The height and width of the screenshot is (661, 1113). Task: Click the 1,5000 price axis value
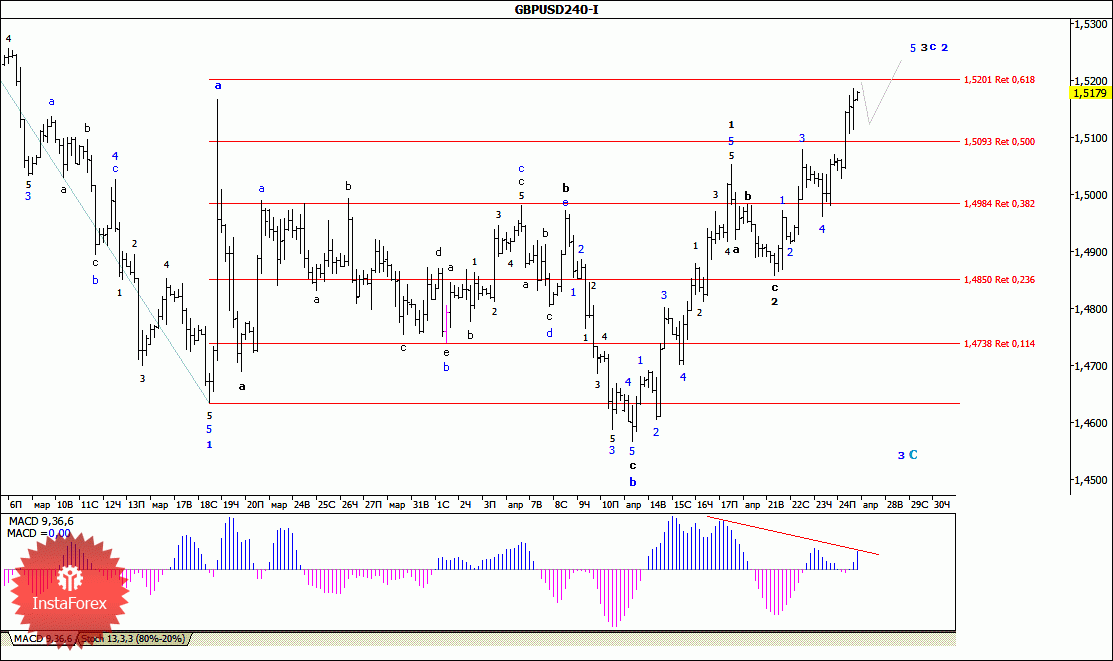1090,195
